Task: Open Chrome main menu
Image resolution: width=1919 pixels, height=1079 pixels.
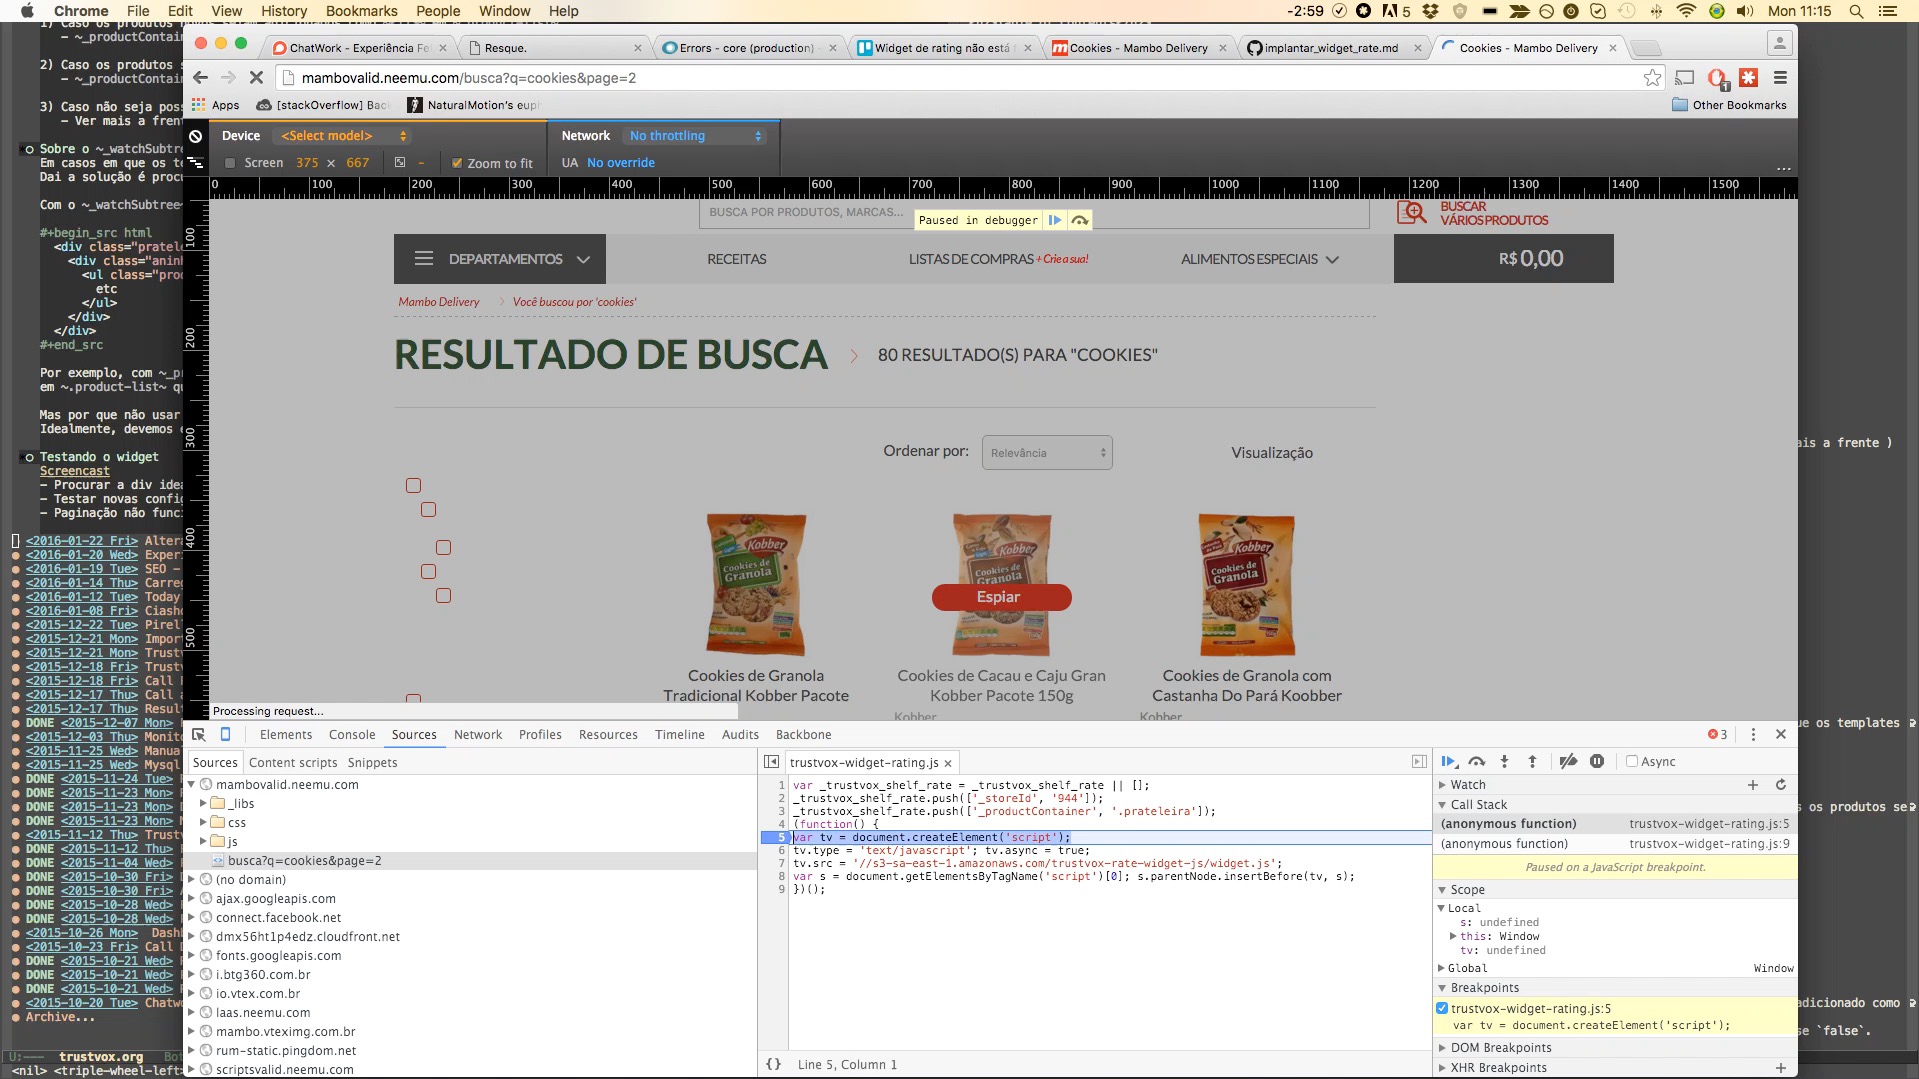Action: (x=1780, y=78)
